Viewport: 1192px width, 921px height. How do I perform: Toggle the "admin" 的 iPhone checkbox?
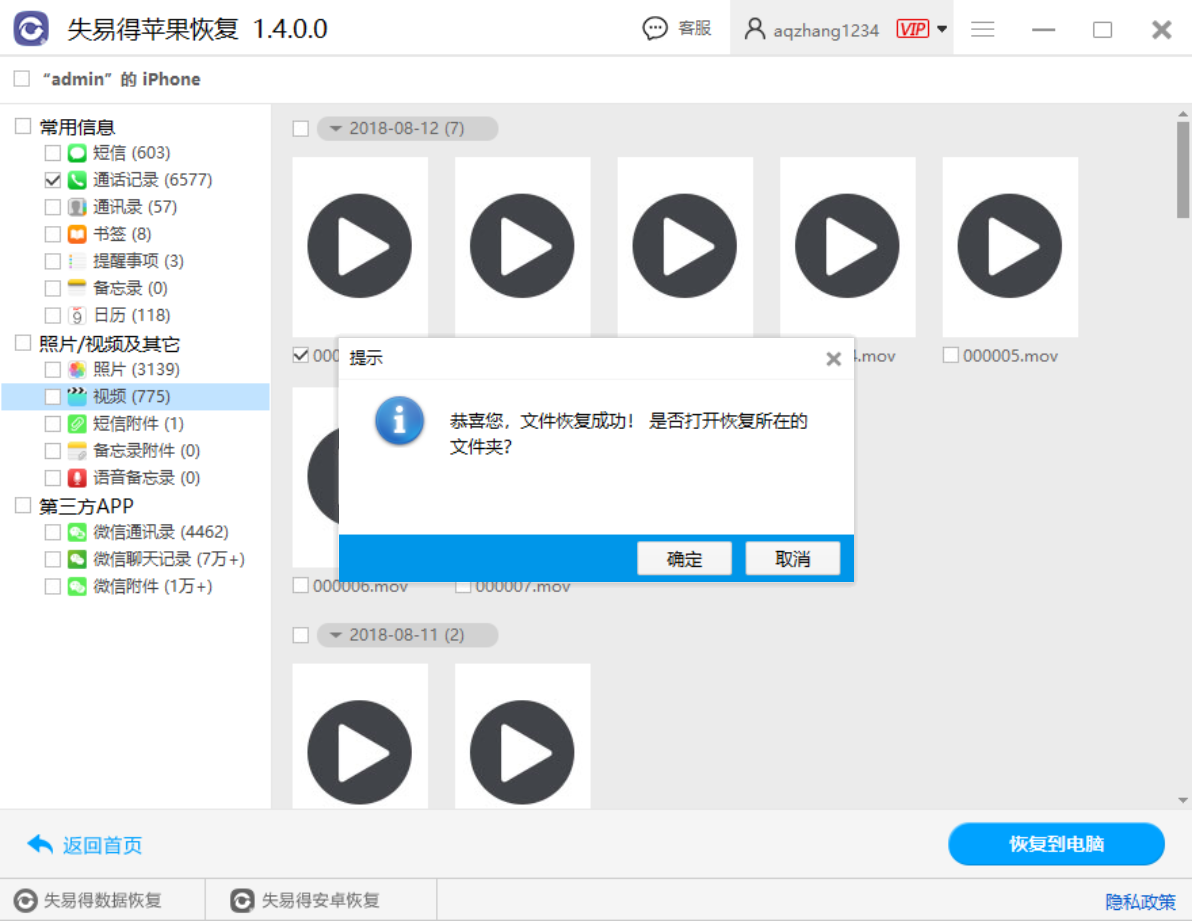(x=22, y=79)
